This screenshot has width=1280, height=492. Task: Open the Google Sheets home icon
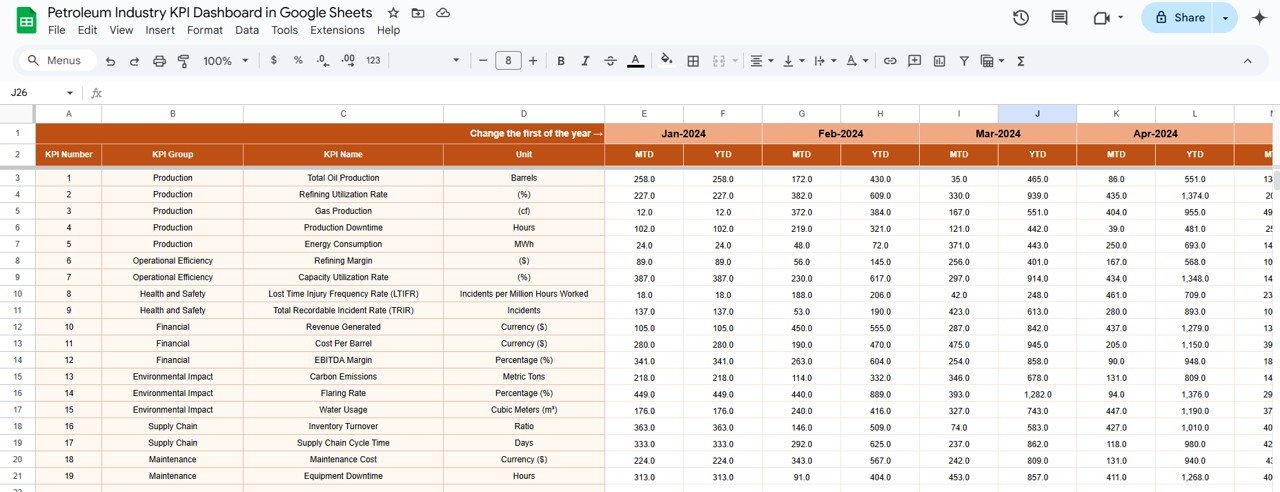[x=24, y=19]
